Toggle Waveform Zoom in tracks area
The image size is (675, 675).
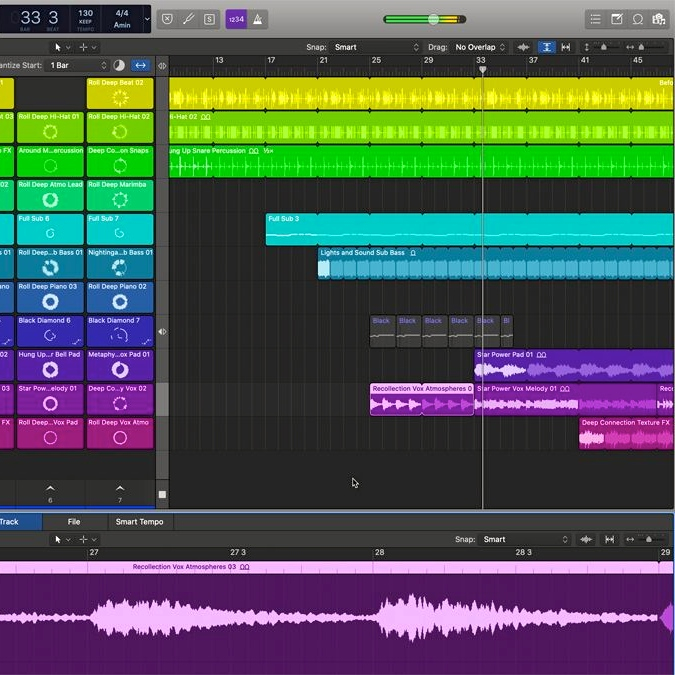(523, 47)
